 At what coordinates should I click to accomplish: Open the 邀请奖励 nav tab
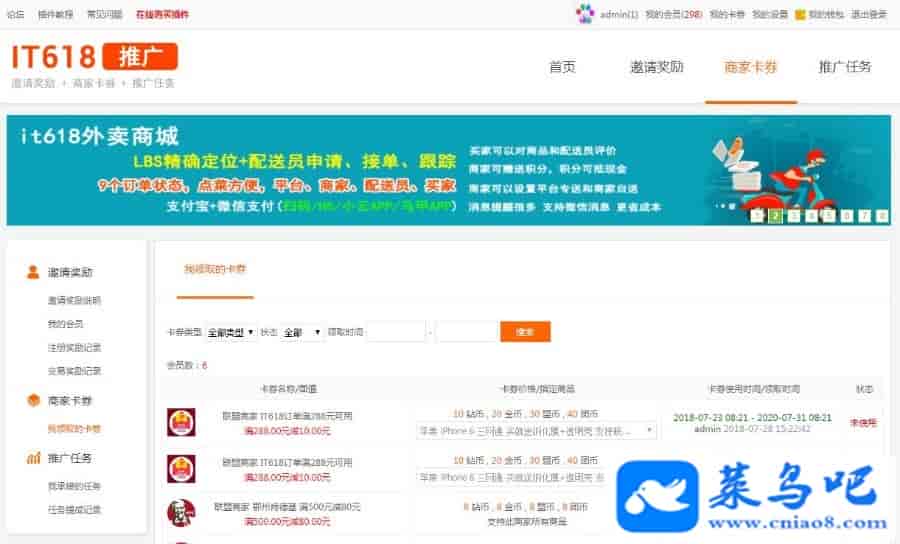coord(657,67)
